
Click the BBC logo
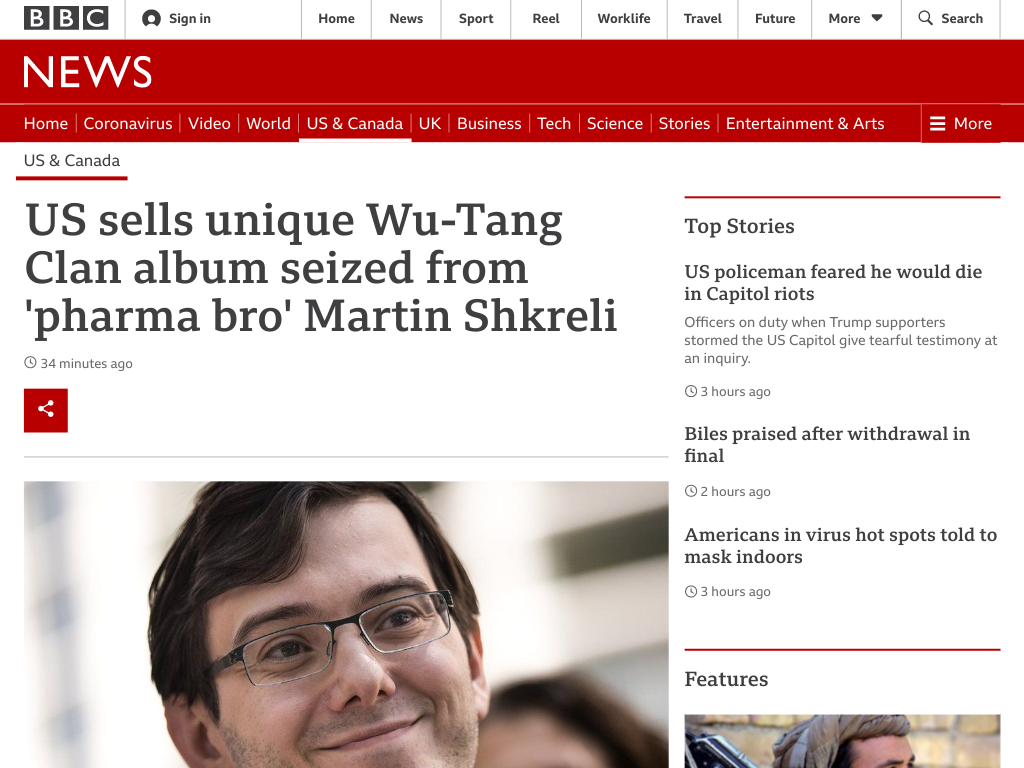point(66,18)
